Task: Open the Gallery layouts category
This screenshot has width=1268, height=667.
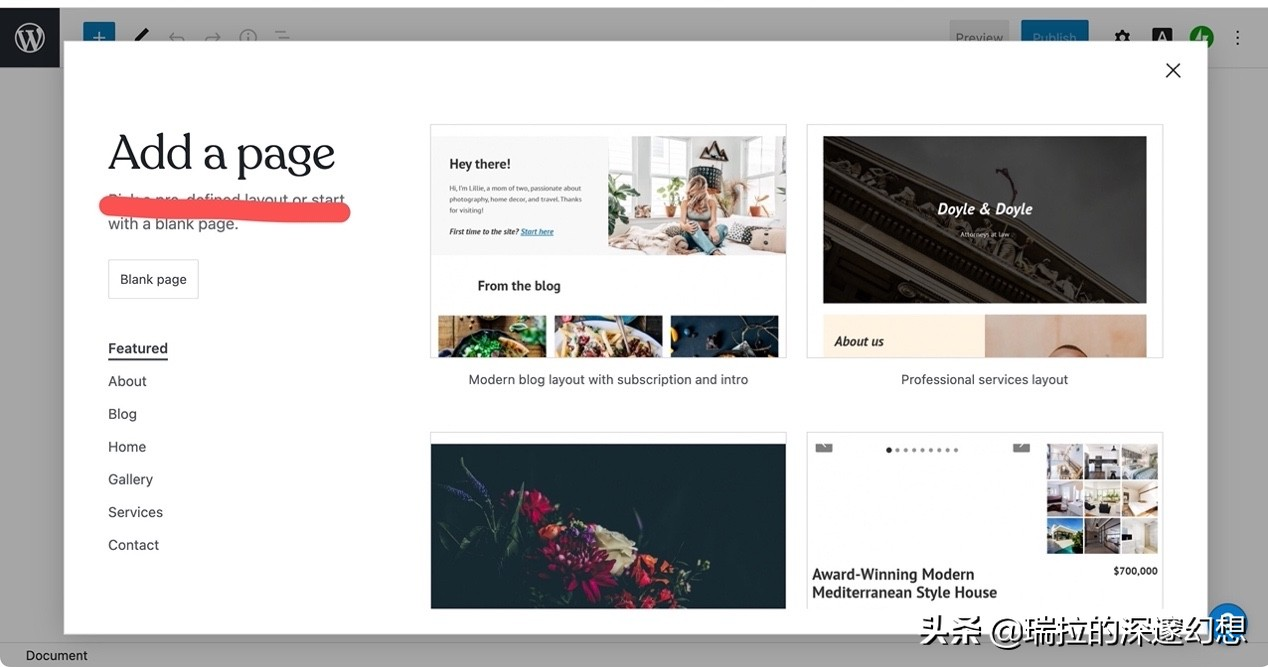Action: click(130, 479)
